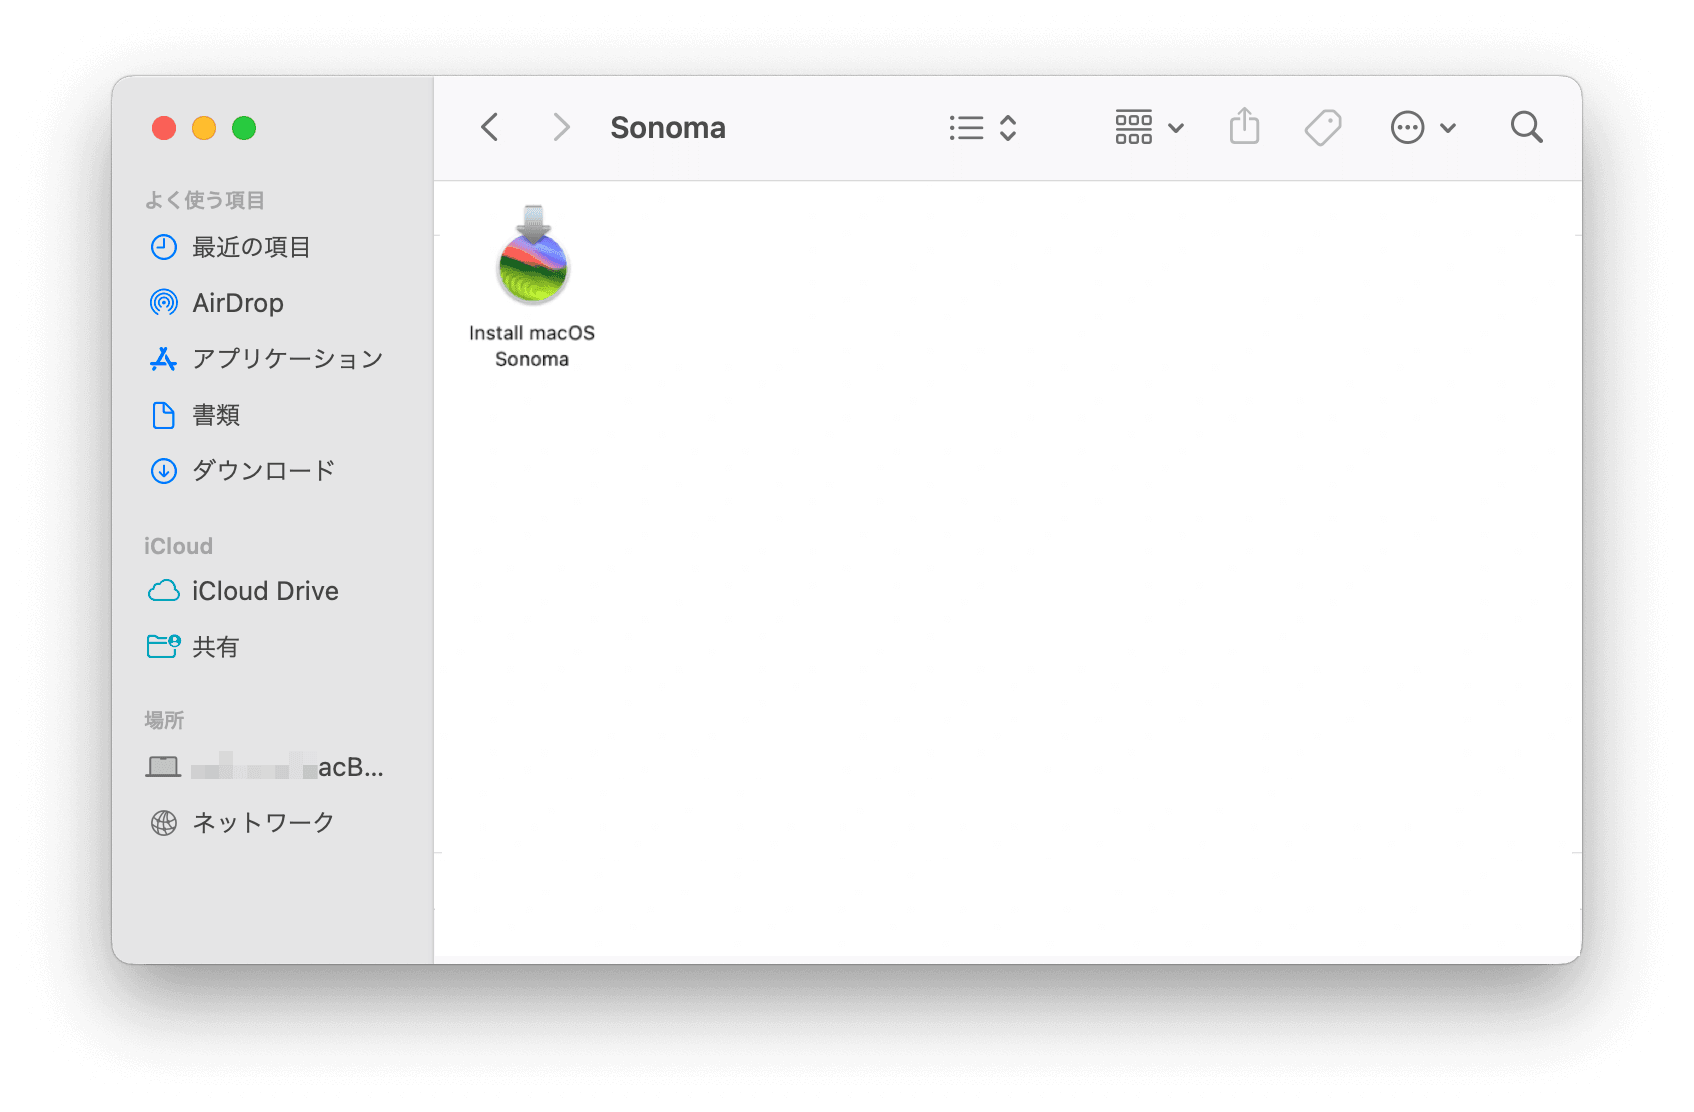
Task: Zoom the window with green button
Action: (x=244, y=128)
